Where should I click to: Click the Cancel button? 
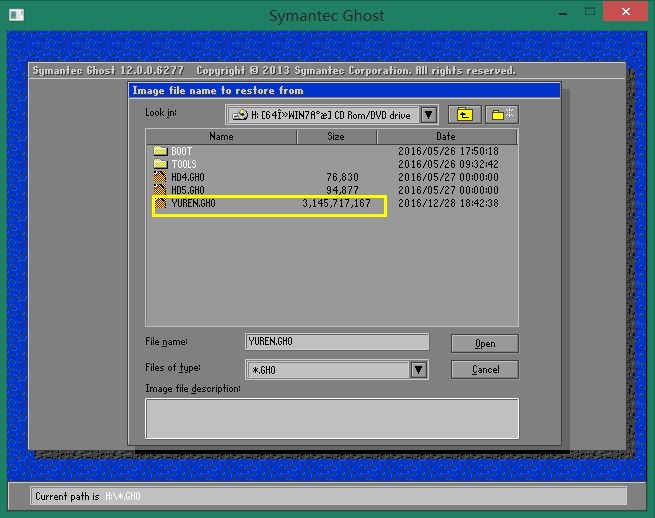tap(485, 370)
